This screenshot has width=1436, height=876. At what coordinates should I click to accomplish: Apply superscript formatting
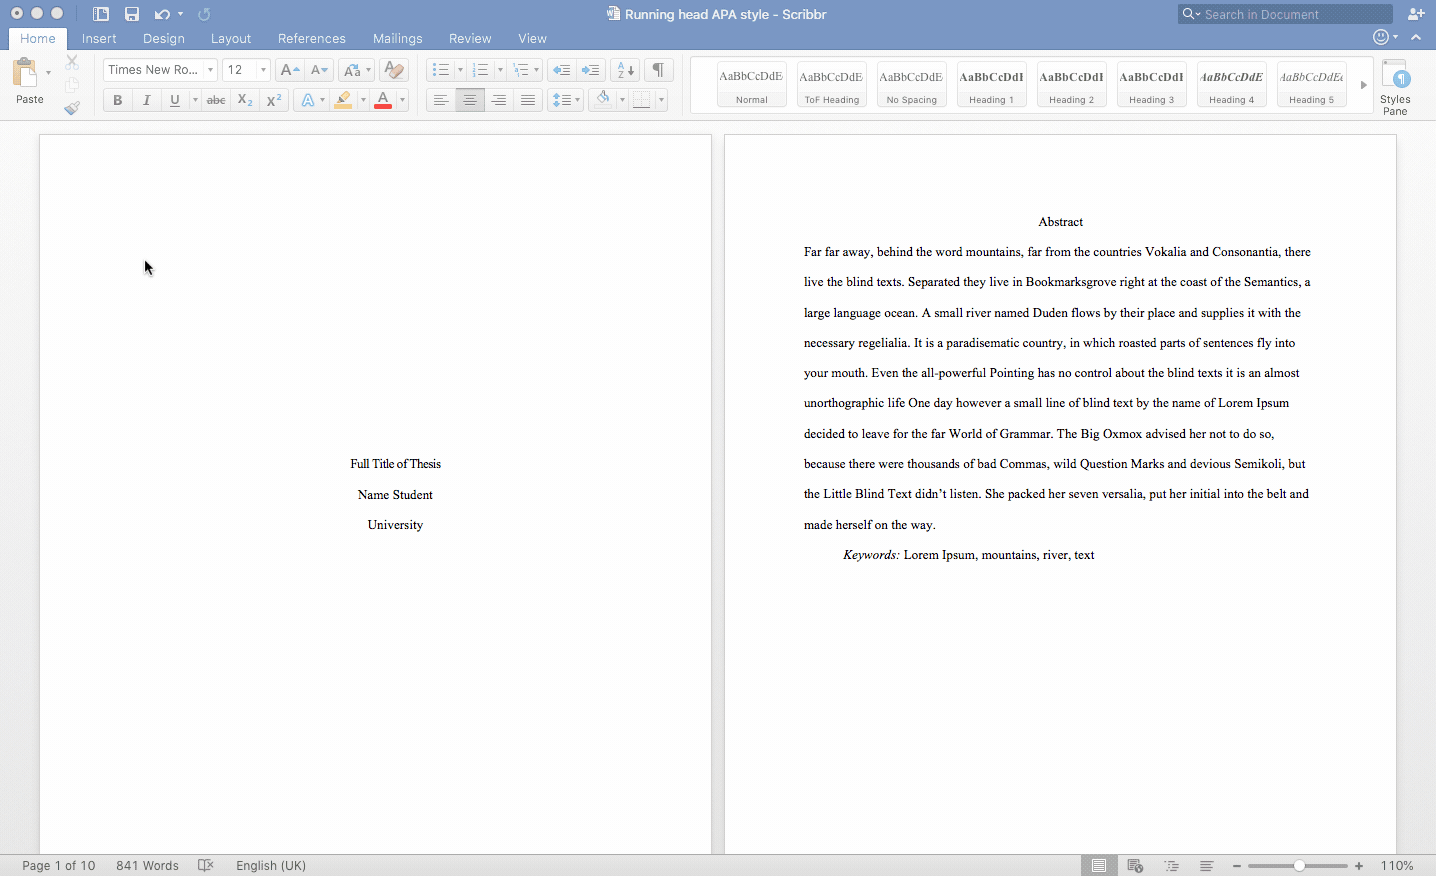coord(274,100)
